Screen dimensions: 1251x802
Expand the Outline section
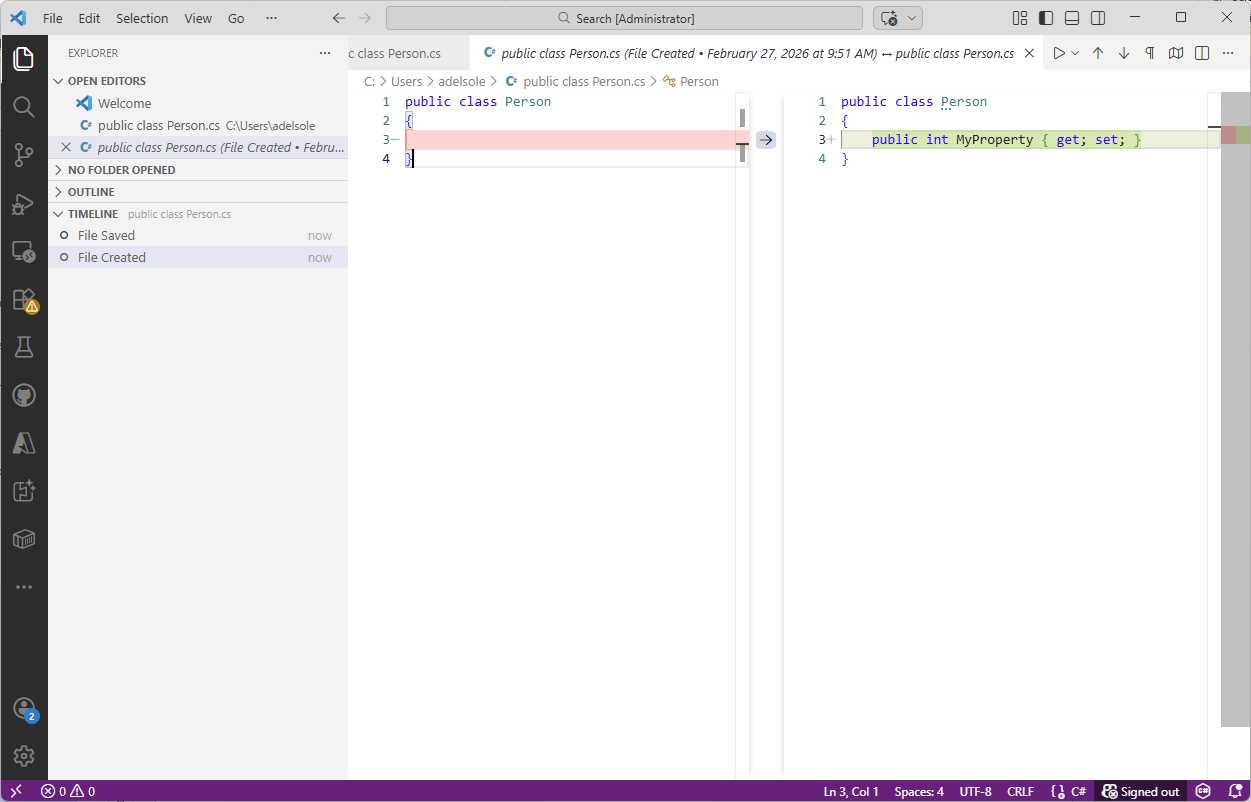pos(198,192)
